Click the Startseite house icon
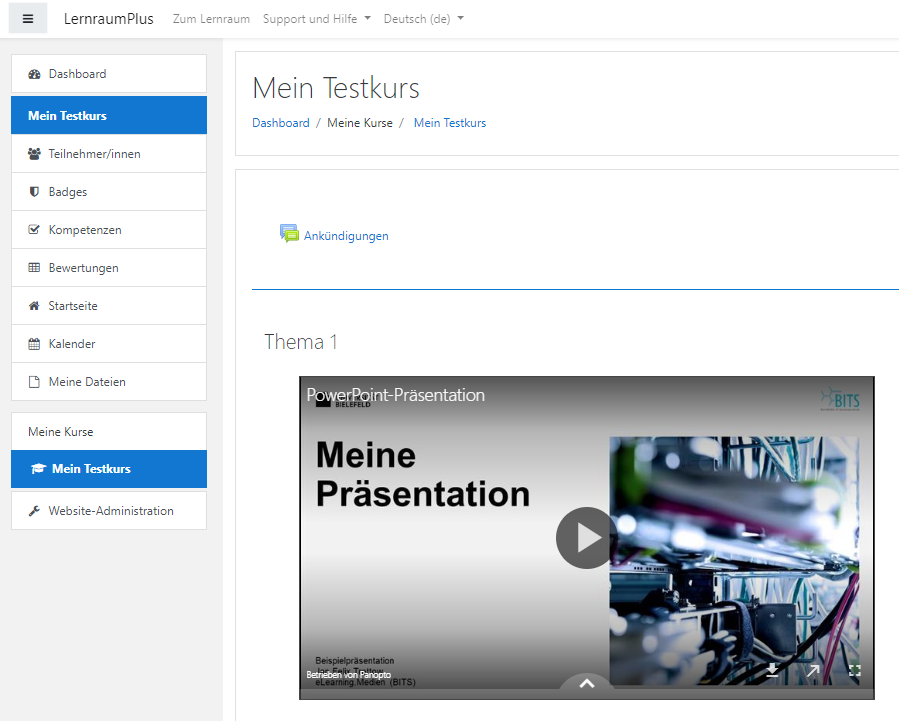899x721 pixels. 34,305
